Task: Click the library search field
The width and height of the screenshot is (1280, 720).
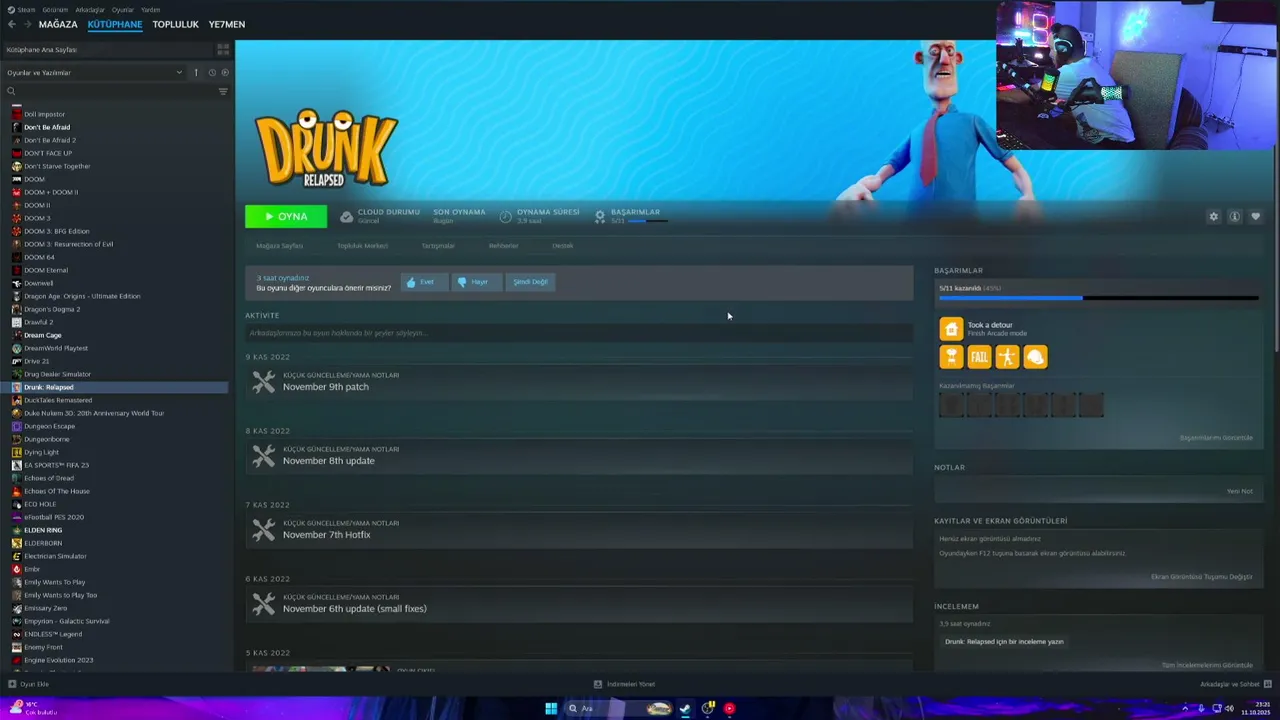Action: click(110, 91)
